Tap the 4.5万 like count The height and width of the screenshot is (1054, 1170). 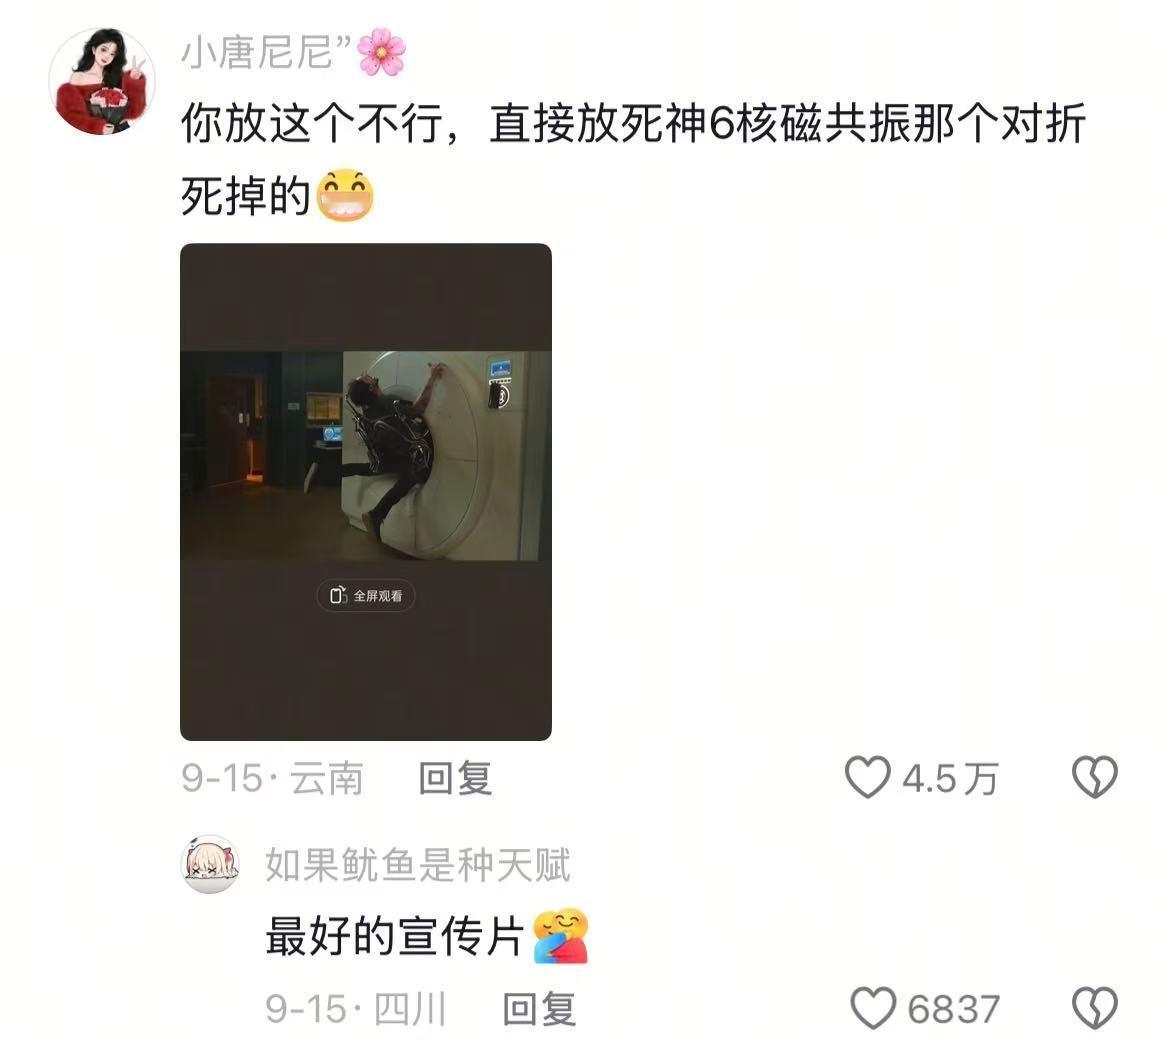tap(949, 779)
